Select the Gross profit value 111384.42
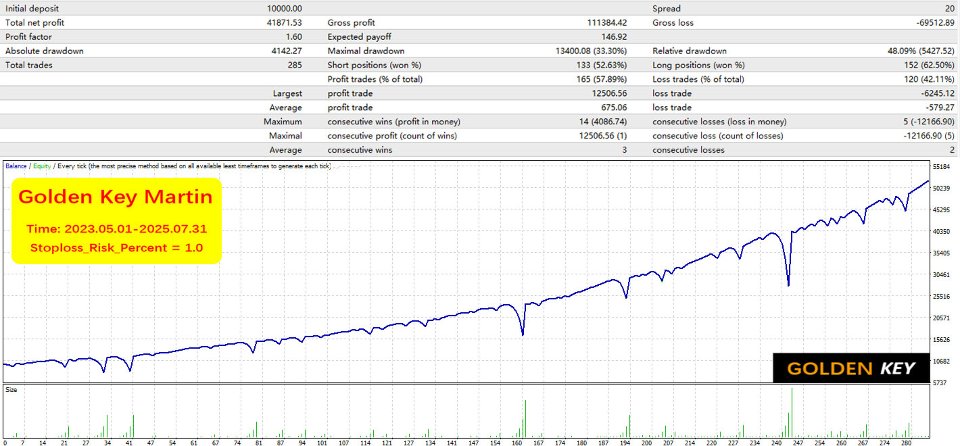 (606, 23)
